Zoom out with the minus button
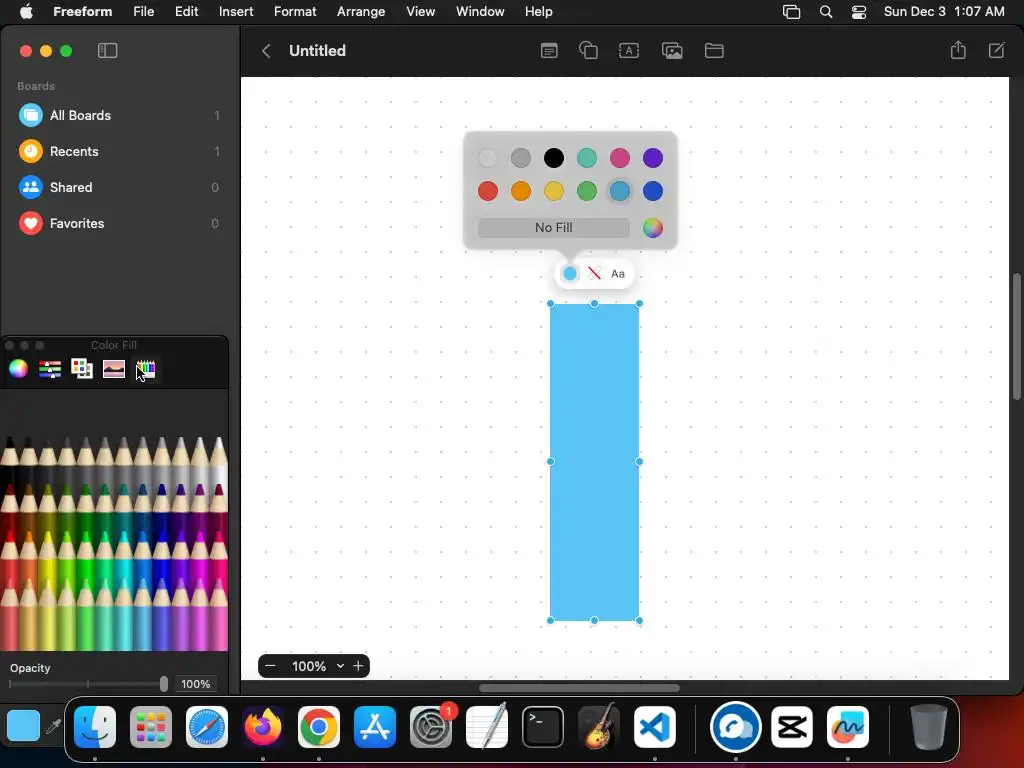Image resolution: width=1024 pixels, height=768 pixels. 270,666
